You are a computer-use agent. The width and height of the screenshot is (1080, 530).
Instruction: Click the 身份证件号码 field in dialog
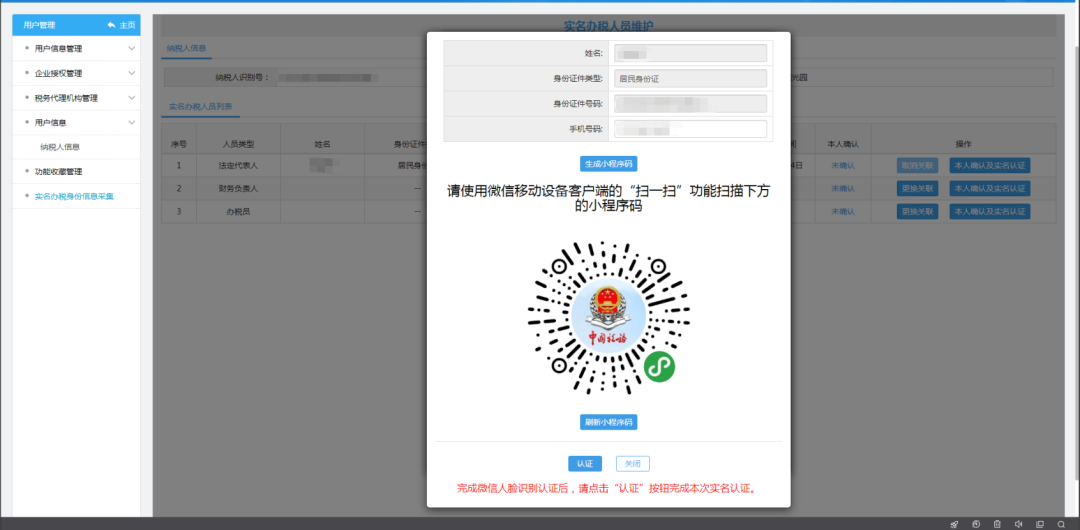pyautogui.click(x=690, y=104)
